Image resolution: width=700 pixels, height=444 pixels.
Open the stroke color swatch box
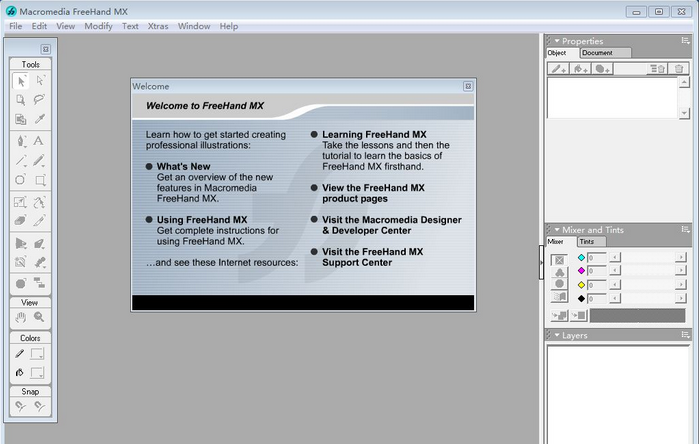37,354
